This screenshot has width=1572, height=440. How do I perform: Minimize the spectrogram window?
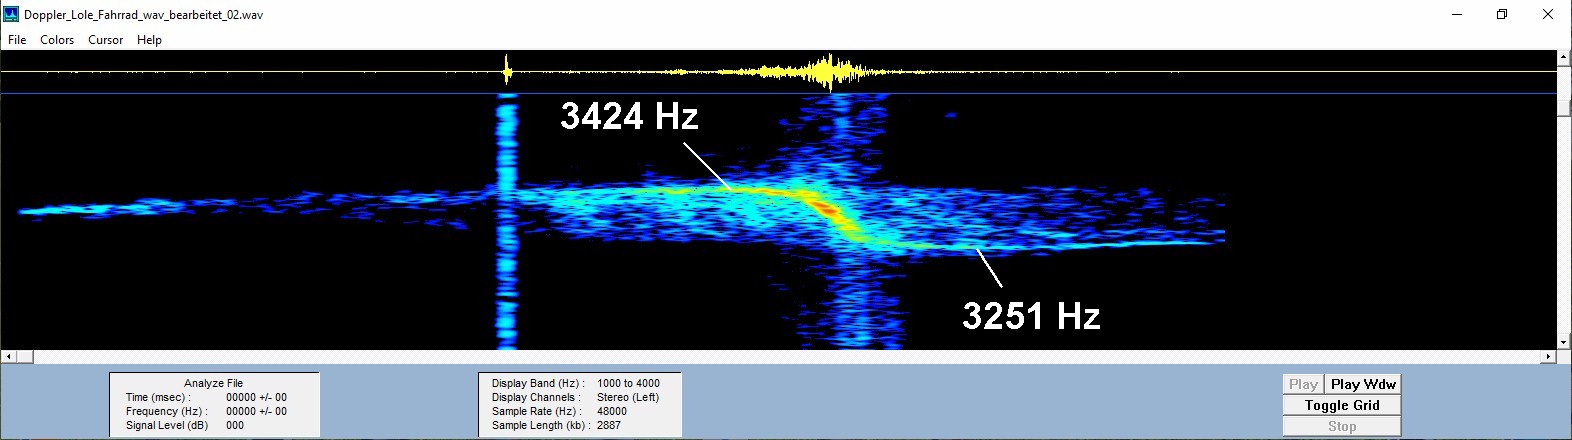1456,14
